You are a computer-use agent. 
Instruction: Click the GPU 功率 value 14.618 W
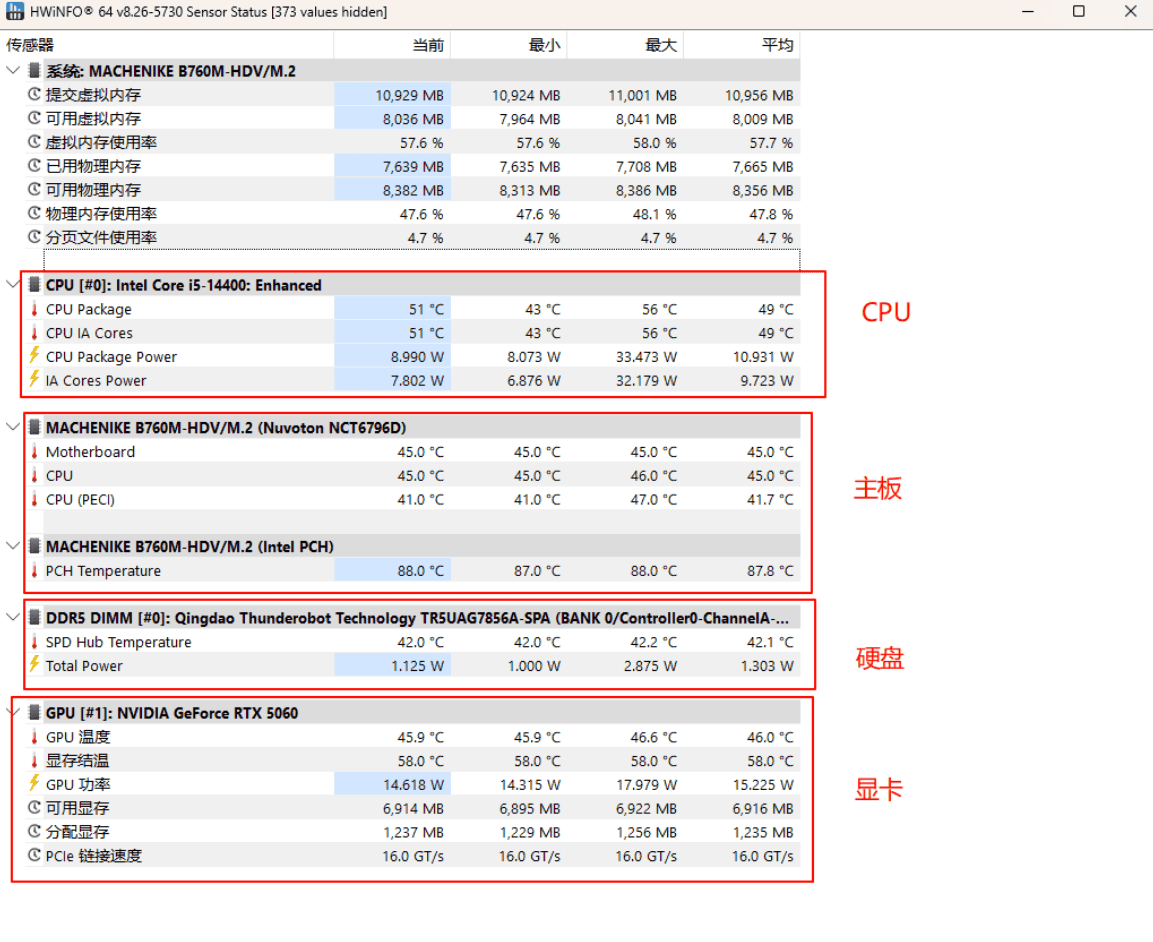tap(413, 785)
